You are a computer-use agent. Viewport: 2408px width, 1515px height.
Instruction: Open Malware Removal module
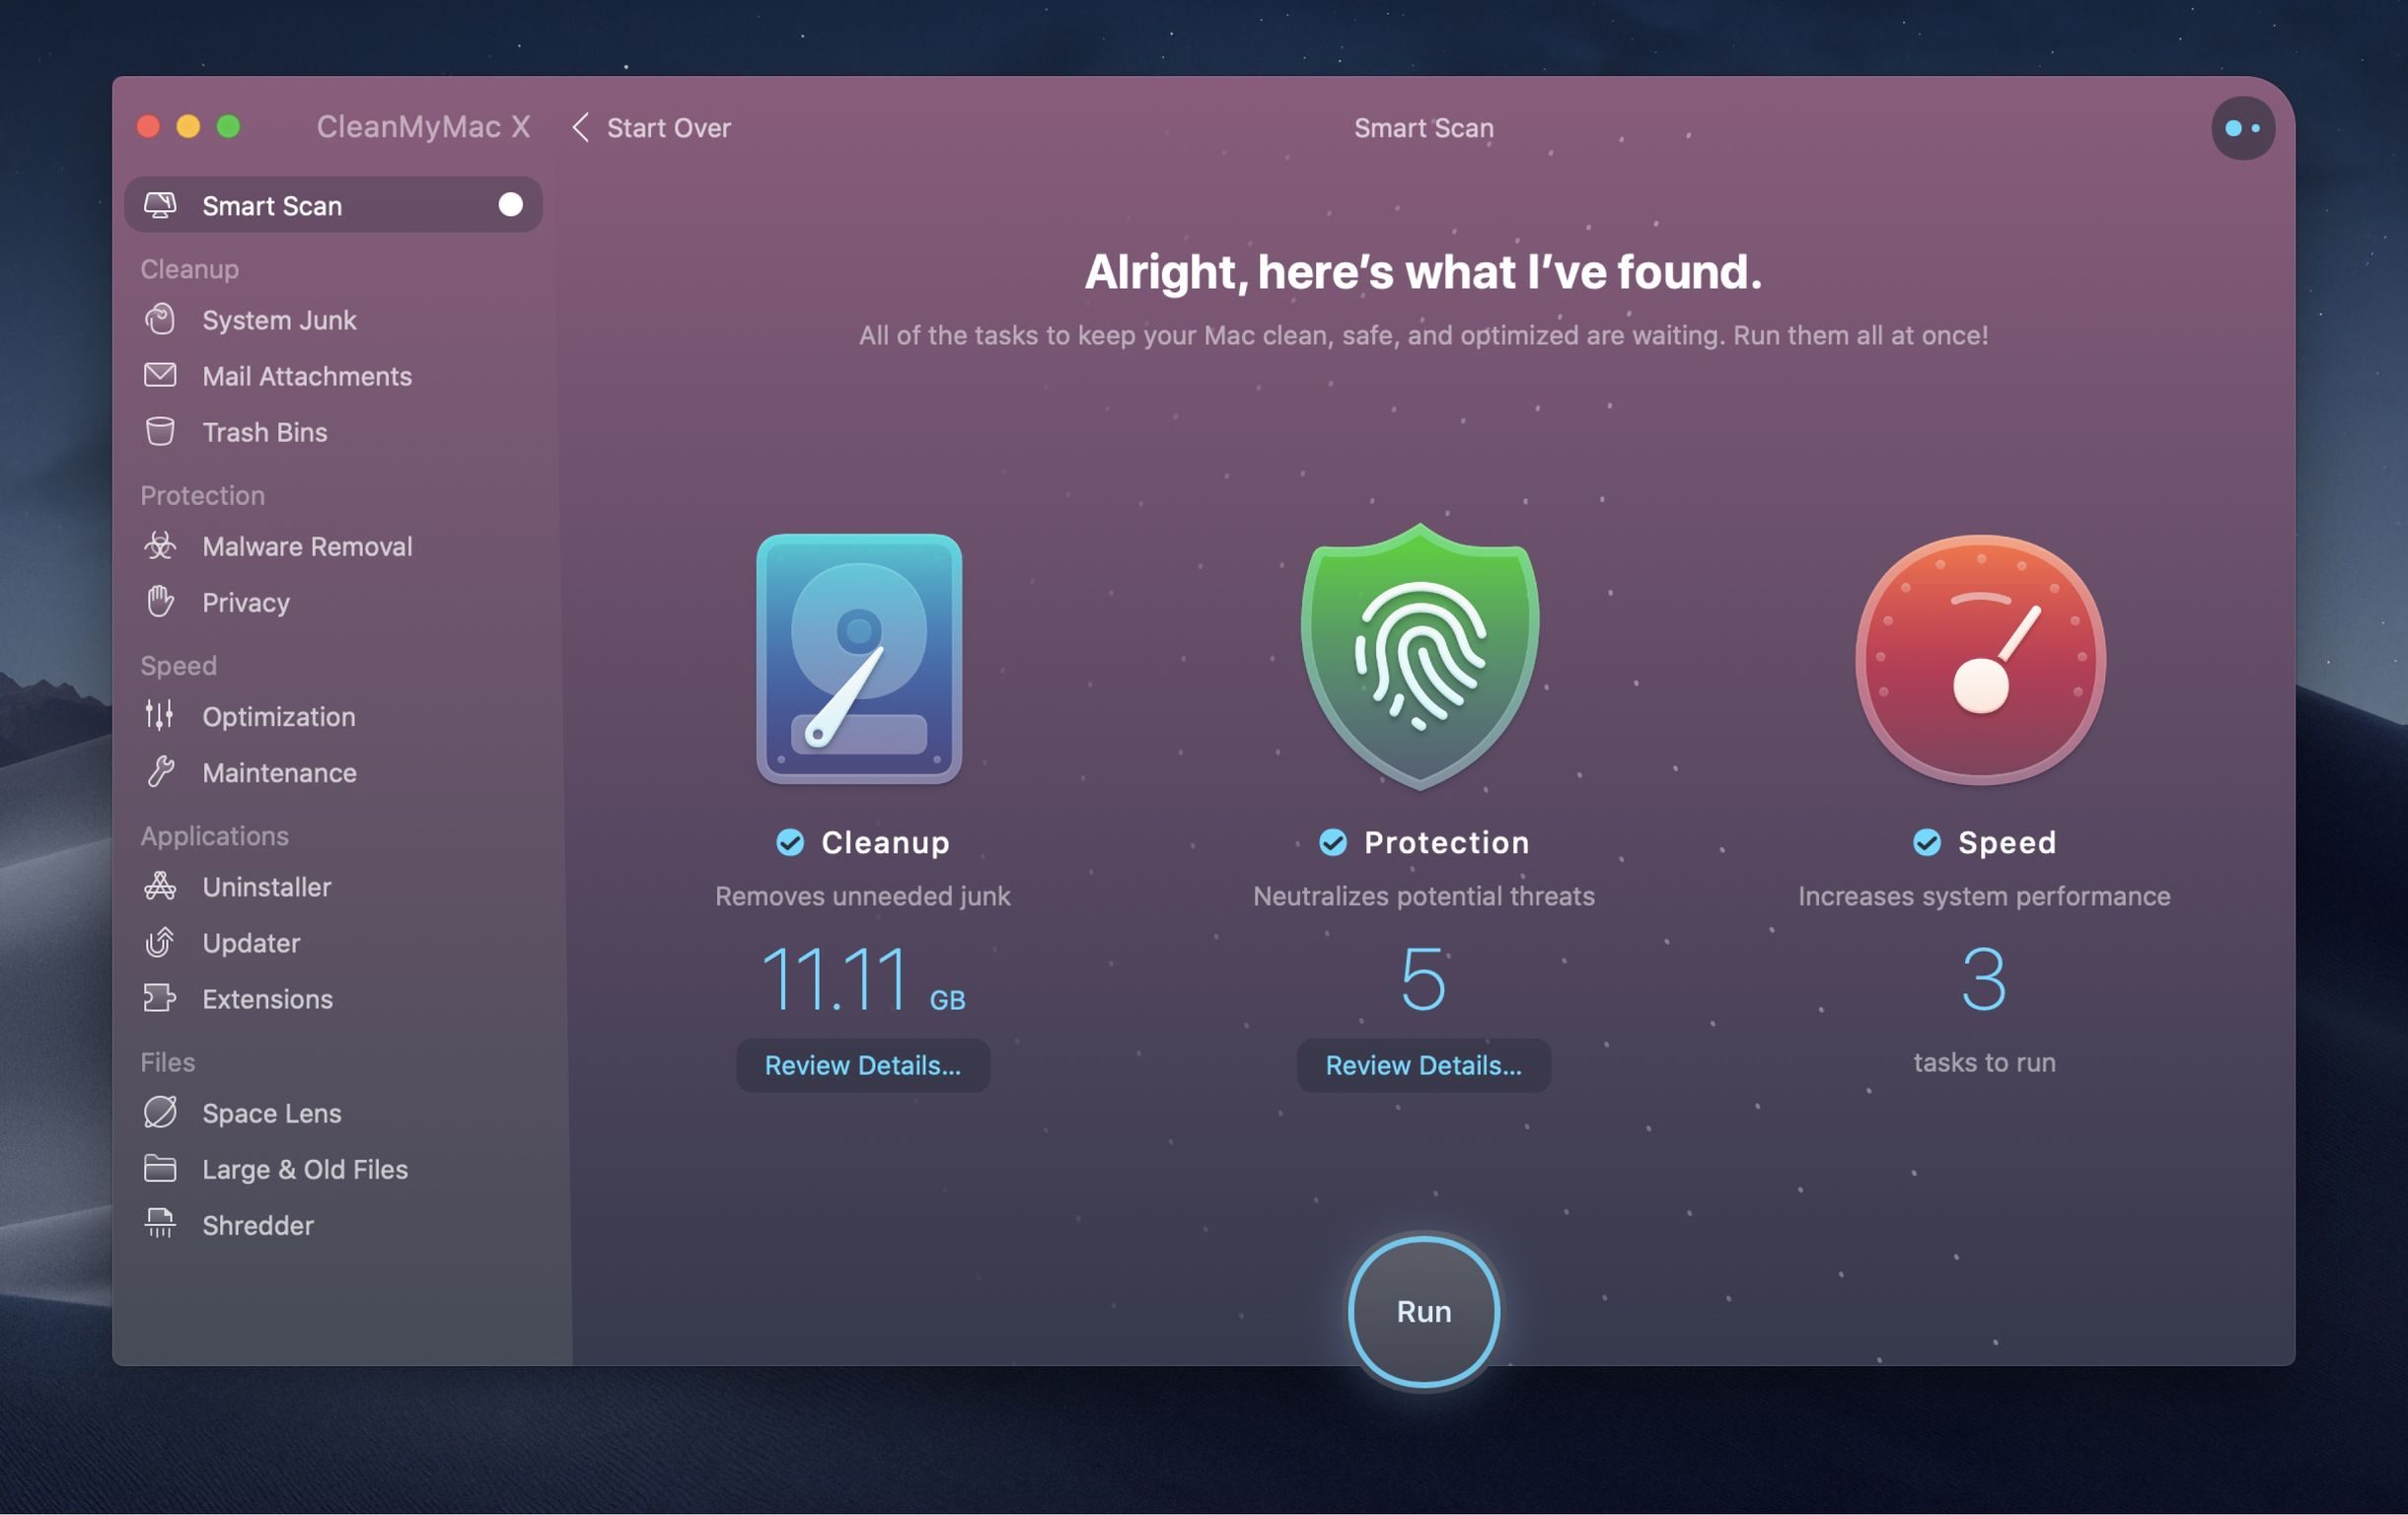click(333, 546)
